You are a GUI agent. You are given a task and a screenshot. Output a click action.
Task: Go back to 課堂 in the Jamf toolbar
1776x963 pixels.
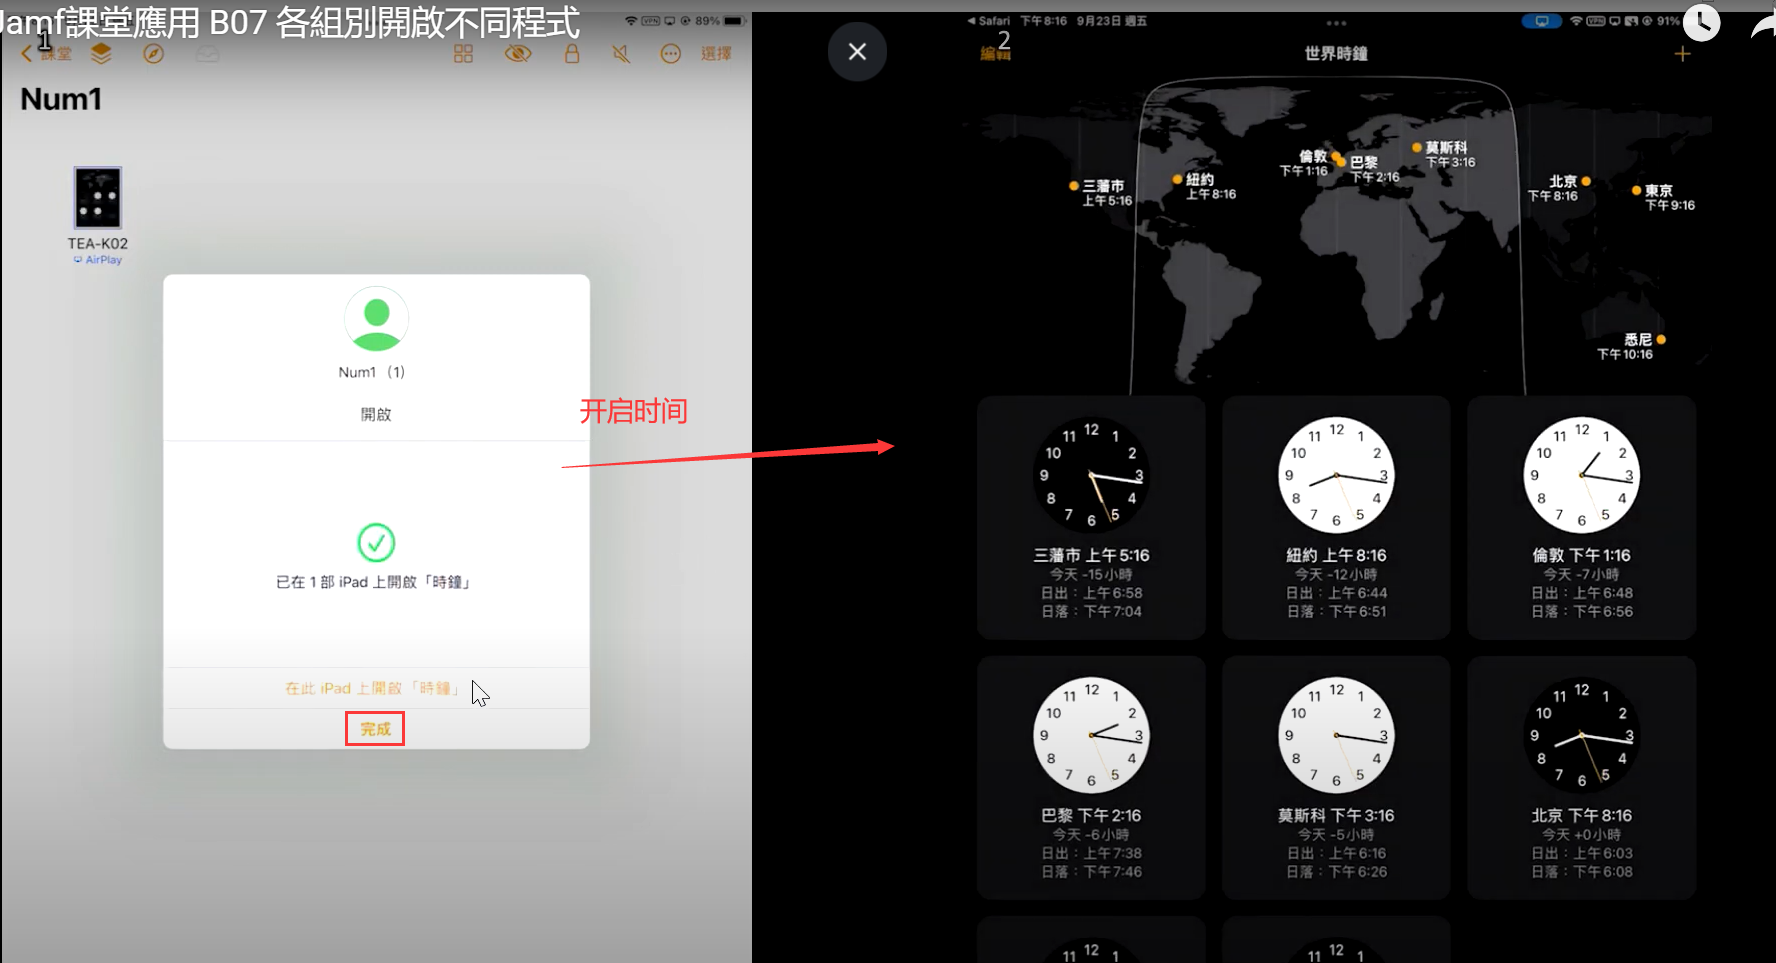tap(47, 54)
